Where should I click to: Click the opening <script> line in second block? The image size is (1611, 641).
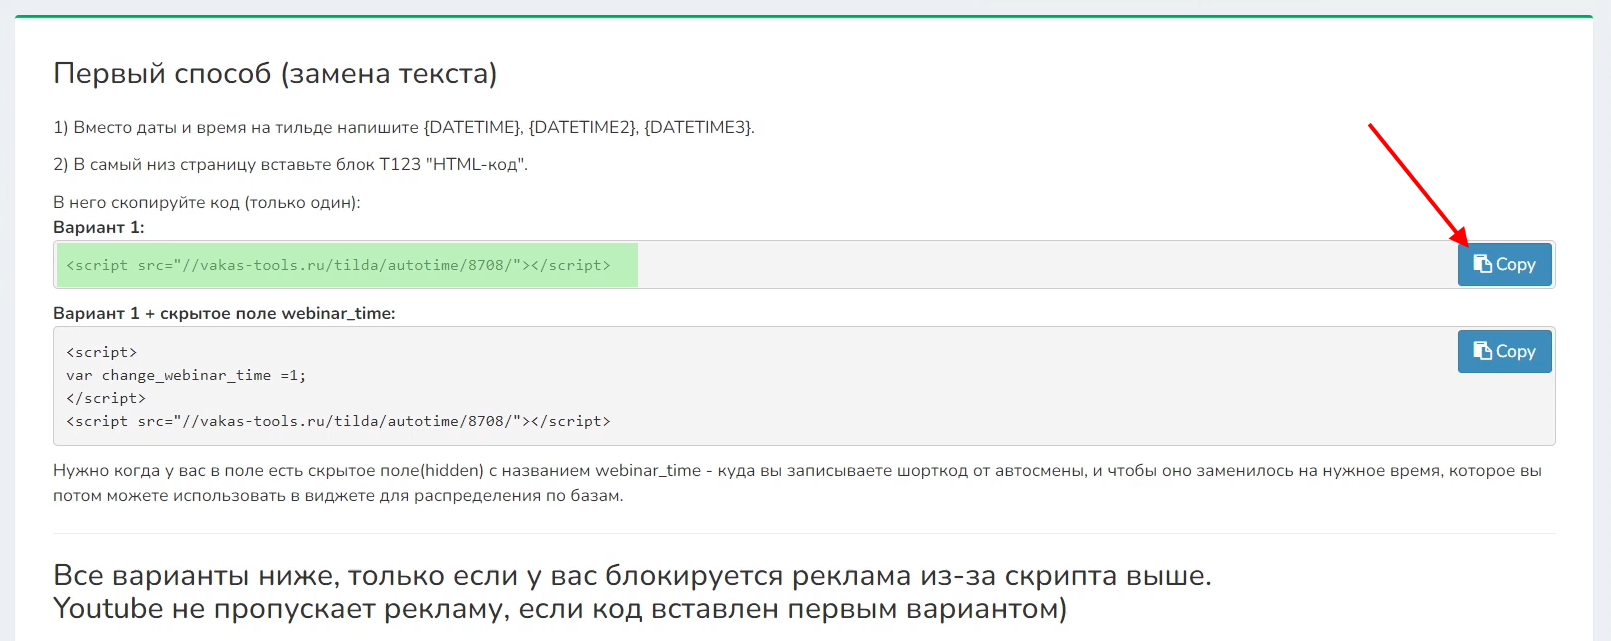click(102, 352)
